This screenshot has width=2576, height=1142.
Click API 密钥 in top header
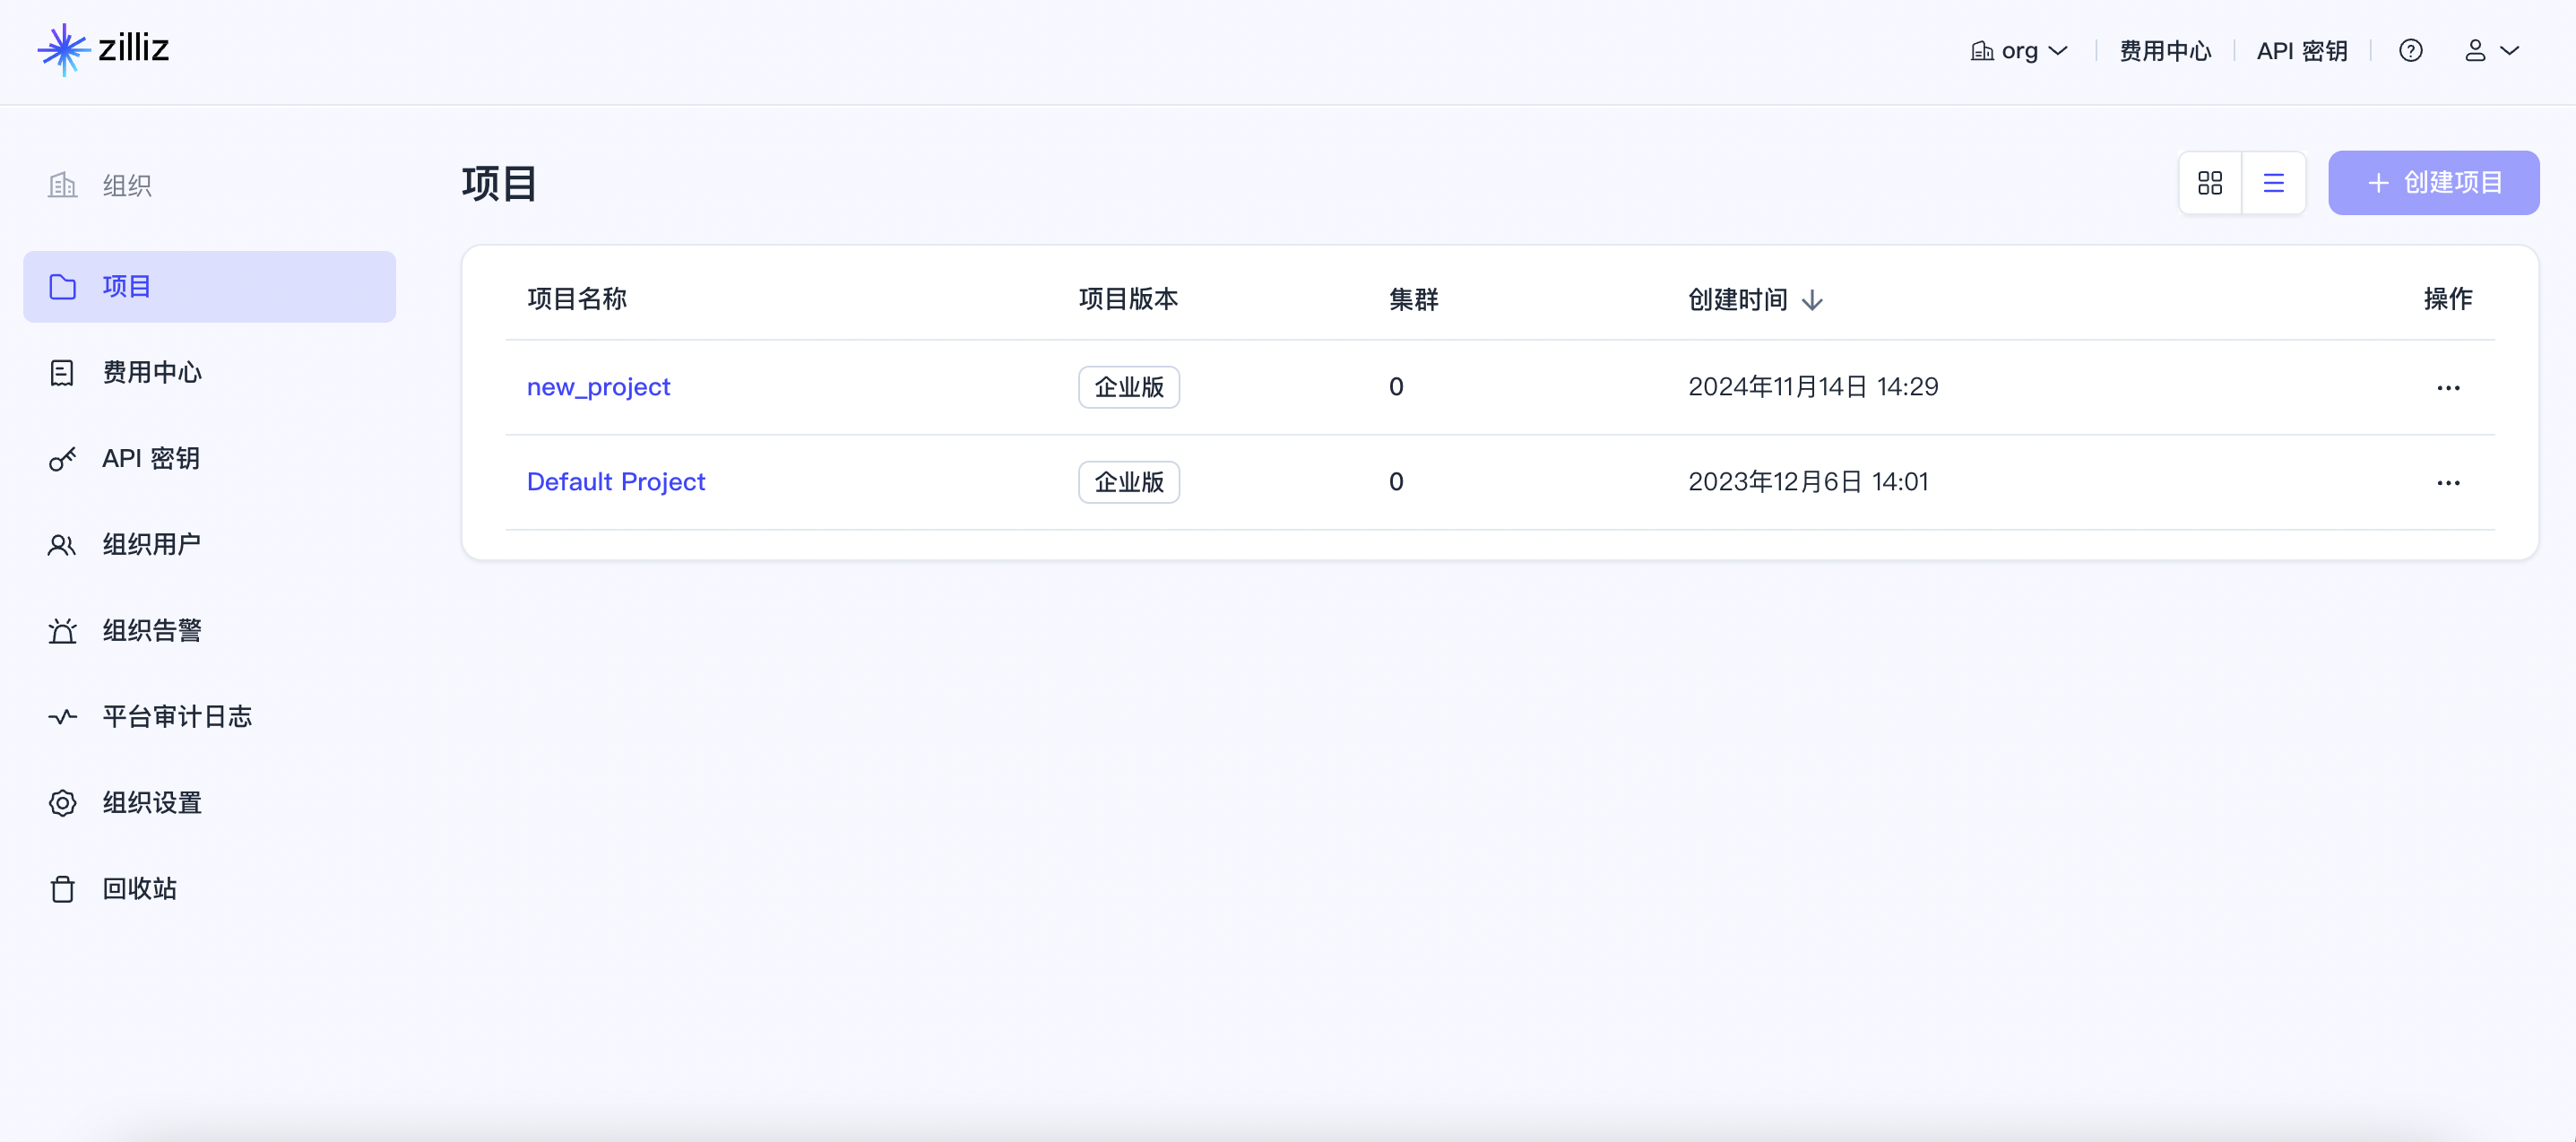tap(2301, 51)
